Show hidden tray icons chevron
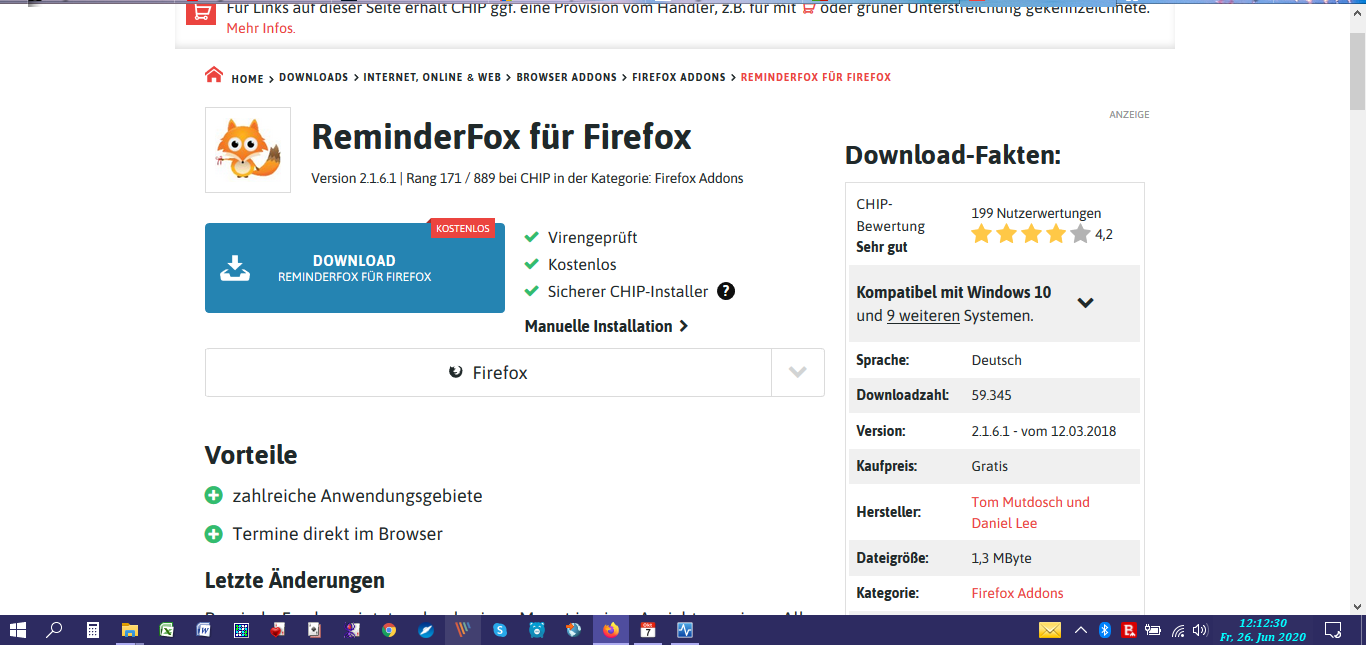The image size is (1366, 645). (1080, 630)
